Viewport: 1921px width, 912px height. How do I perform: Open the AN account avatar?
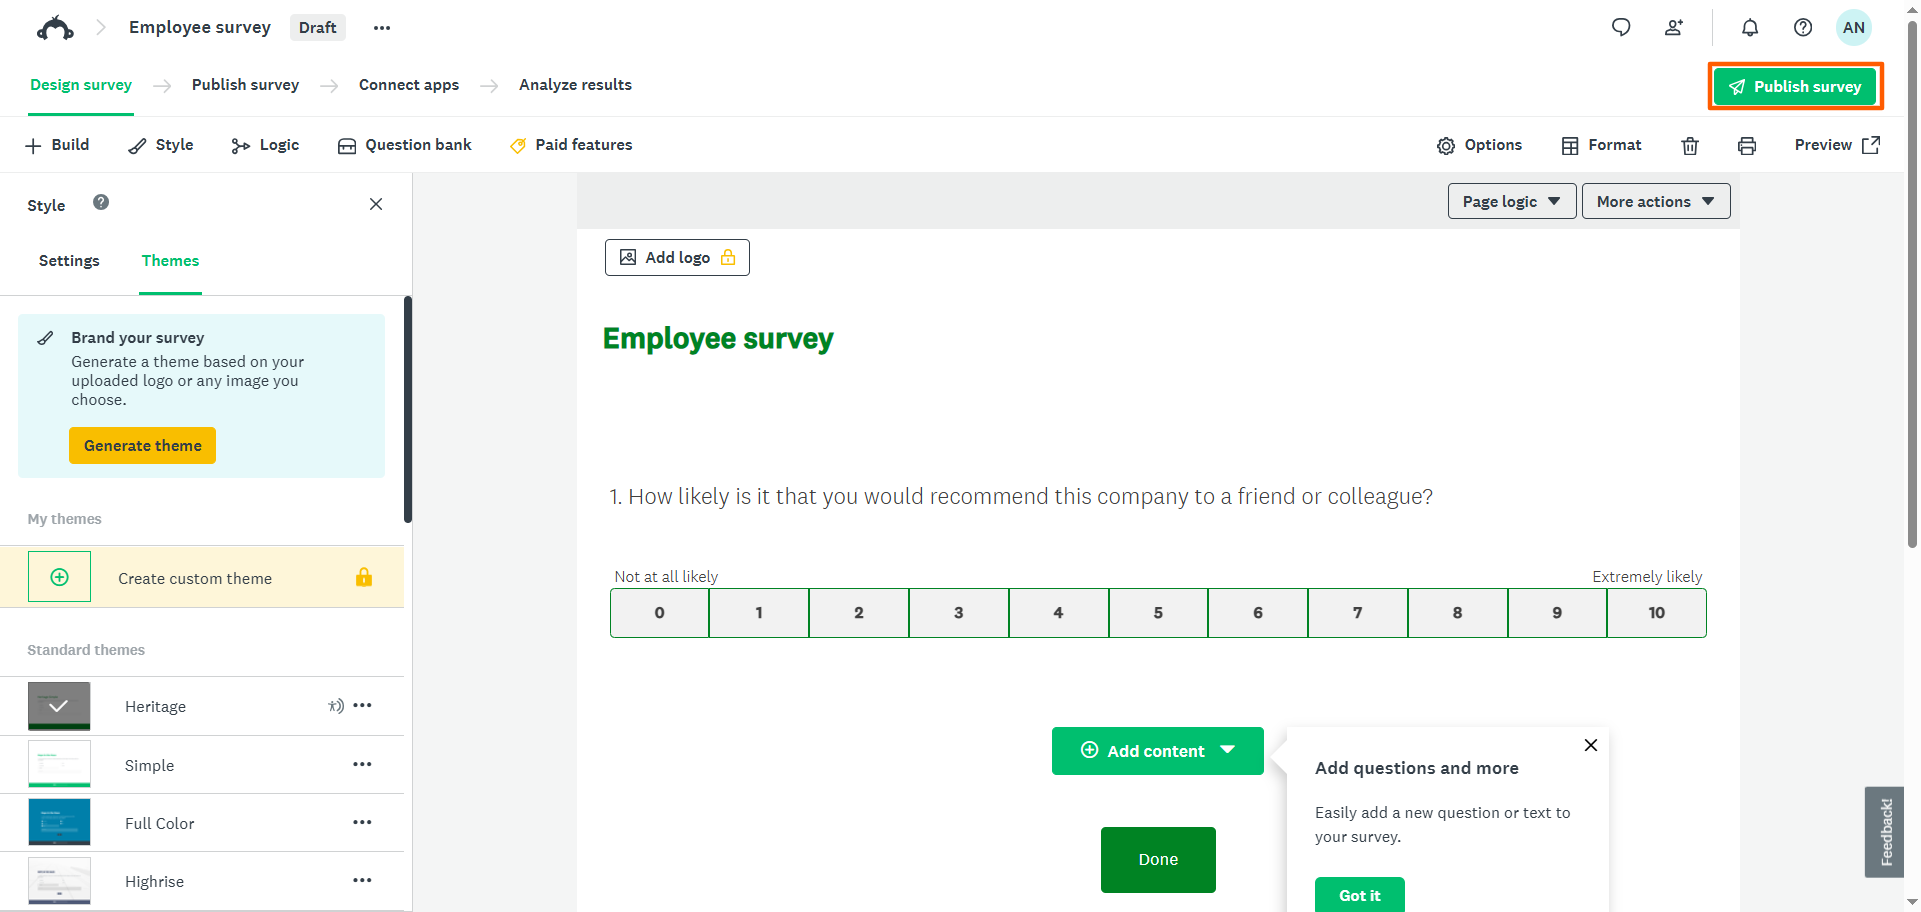click(1854, 28)
